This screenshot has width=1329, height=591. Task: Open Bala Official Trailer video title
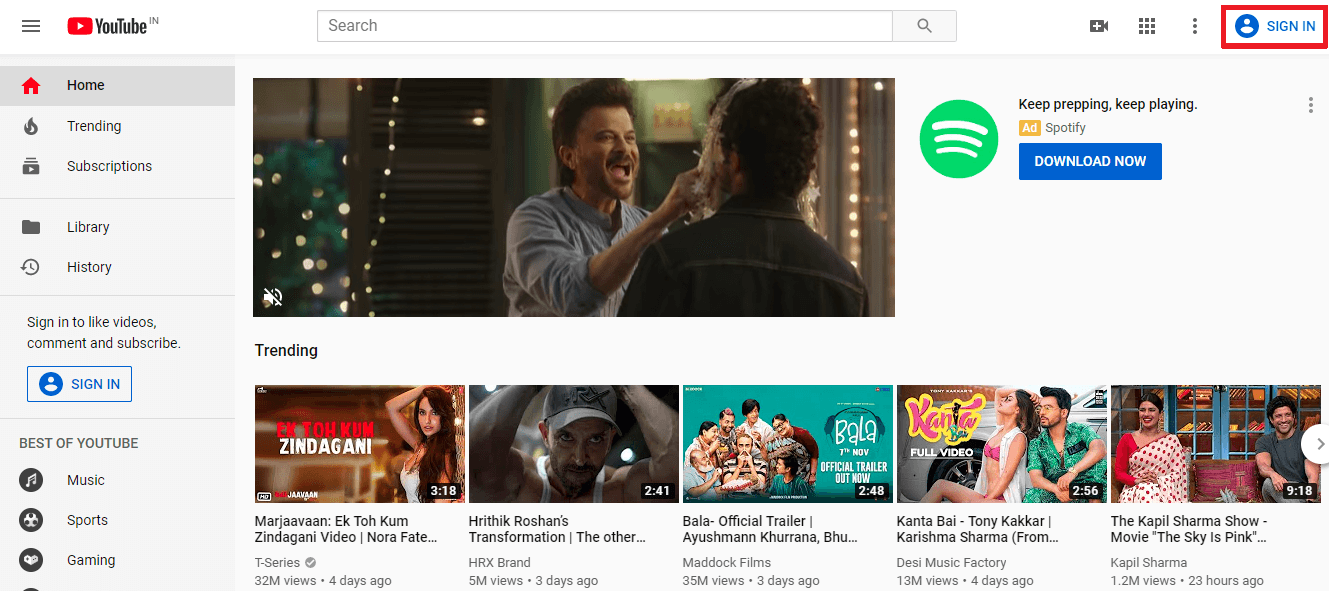point(770,529)
